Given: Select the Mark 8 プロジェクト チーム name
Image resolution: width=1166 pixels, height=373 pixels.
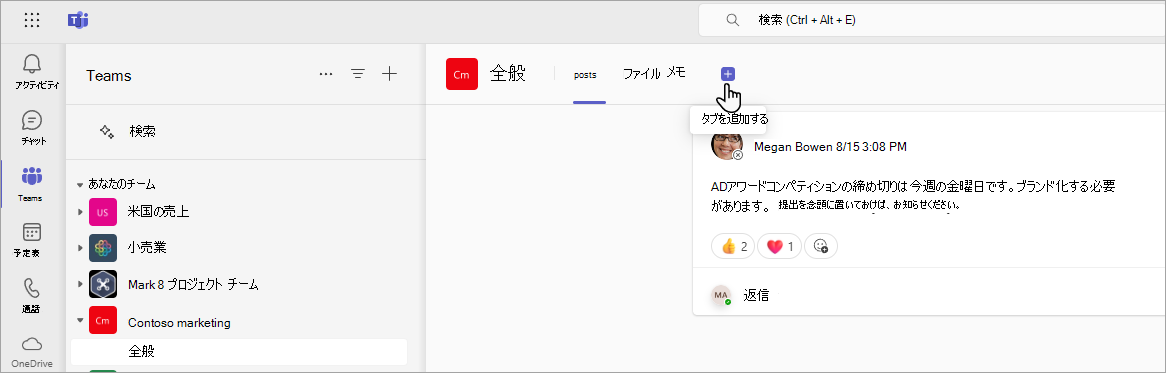Looking at the screenshot, I should coord(193,284).
